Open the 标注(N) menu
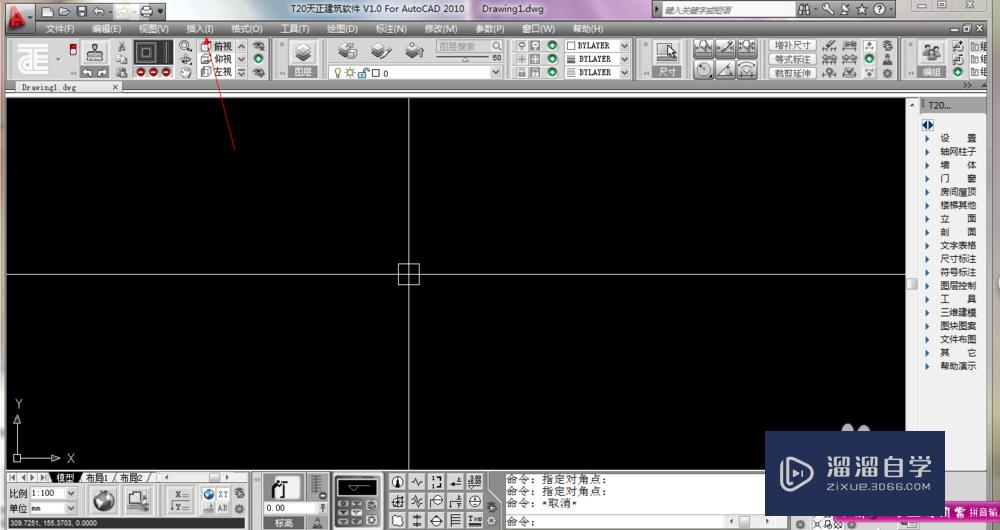Image resolution: width=1000 pixels, height=530 pixels. point(391,29)
